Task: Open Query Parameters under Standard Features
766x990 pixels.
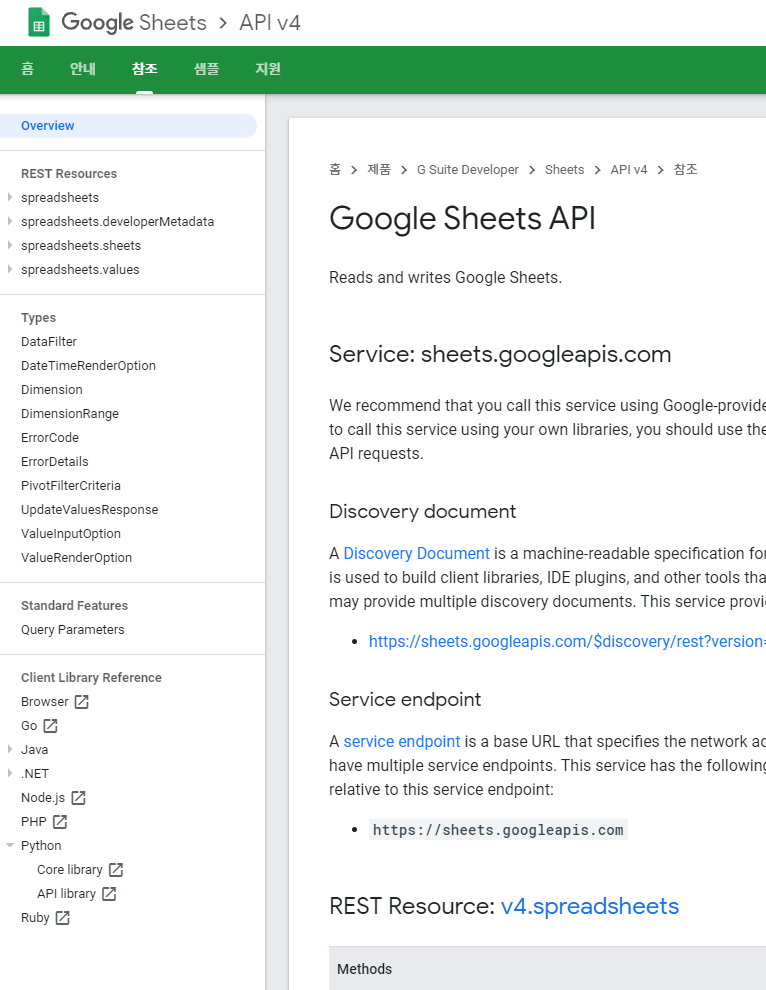Action: 73,629
